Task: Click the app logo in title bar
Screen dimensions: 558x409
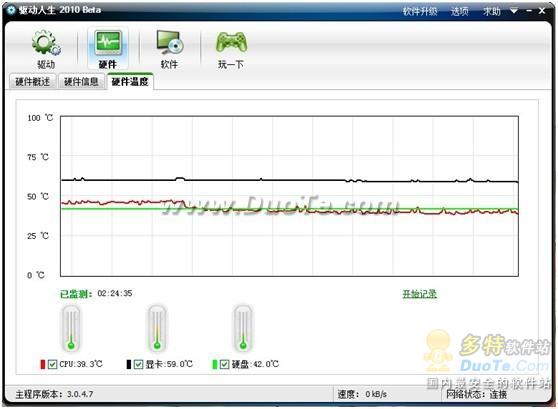Action: [11, 10]
